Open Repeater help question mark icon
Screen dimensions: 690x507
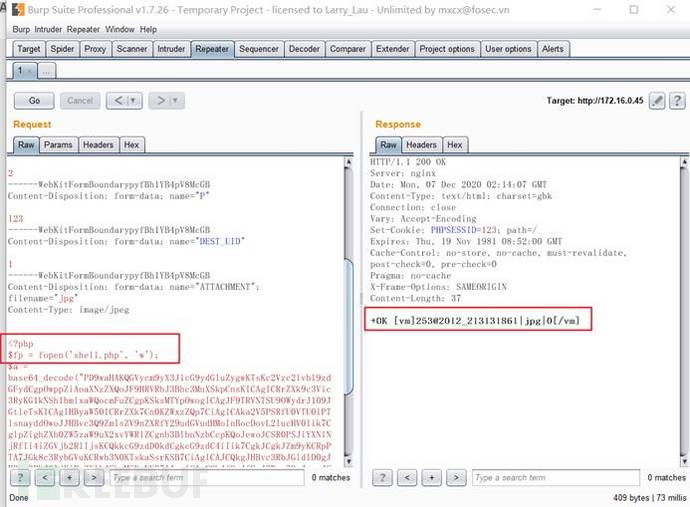(x=677, y=100)
